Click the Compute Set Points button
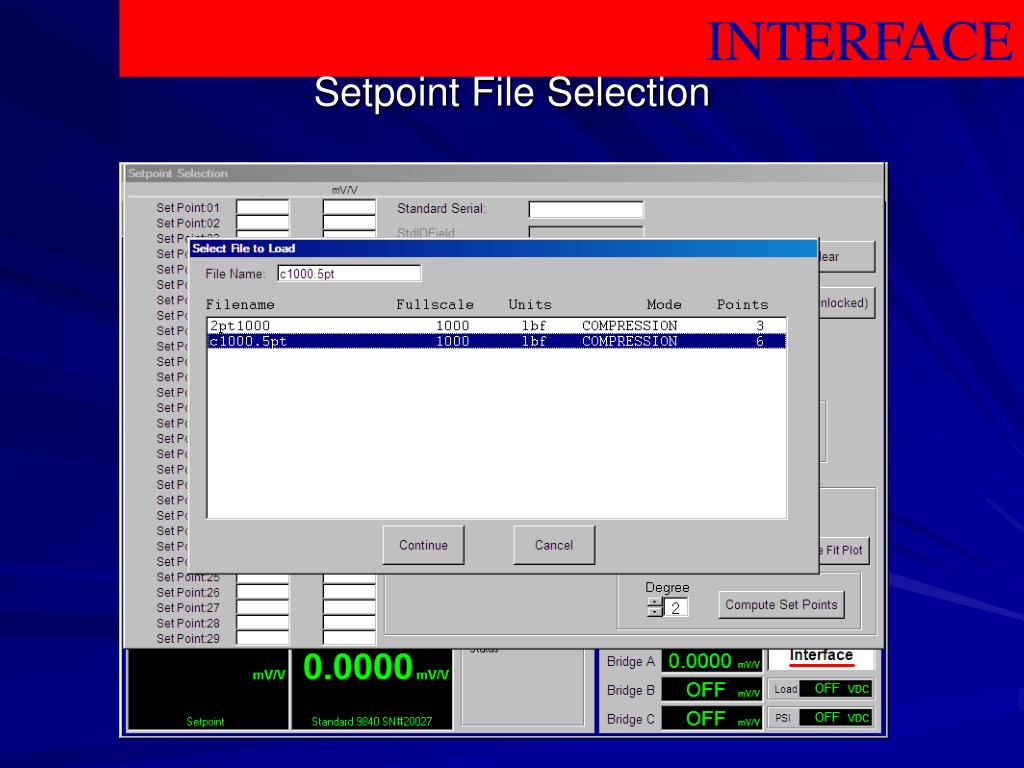 tap(781, 605)
